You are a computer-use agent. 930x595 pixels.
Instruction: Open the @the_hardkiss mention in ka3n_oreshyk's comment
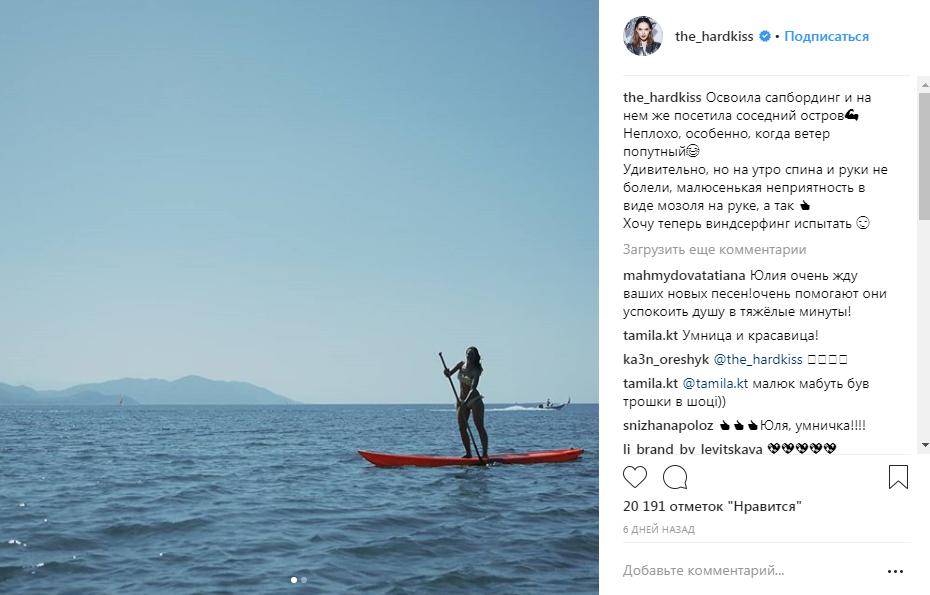pyautogui.click(x=757, y=359)
